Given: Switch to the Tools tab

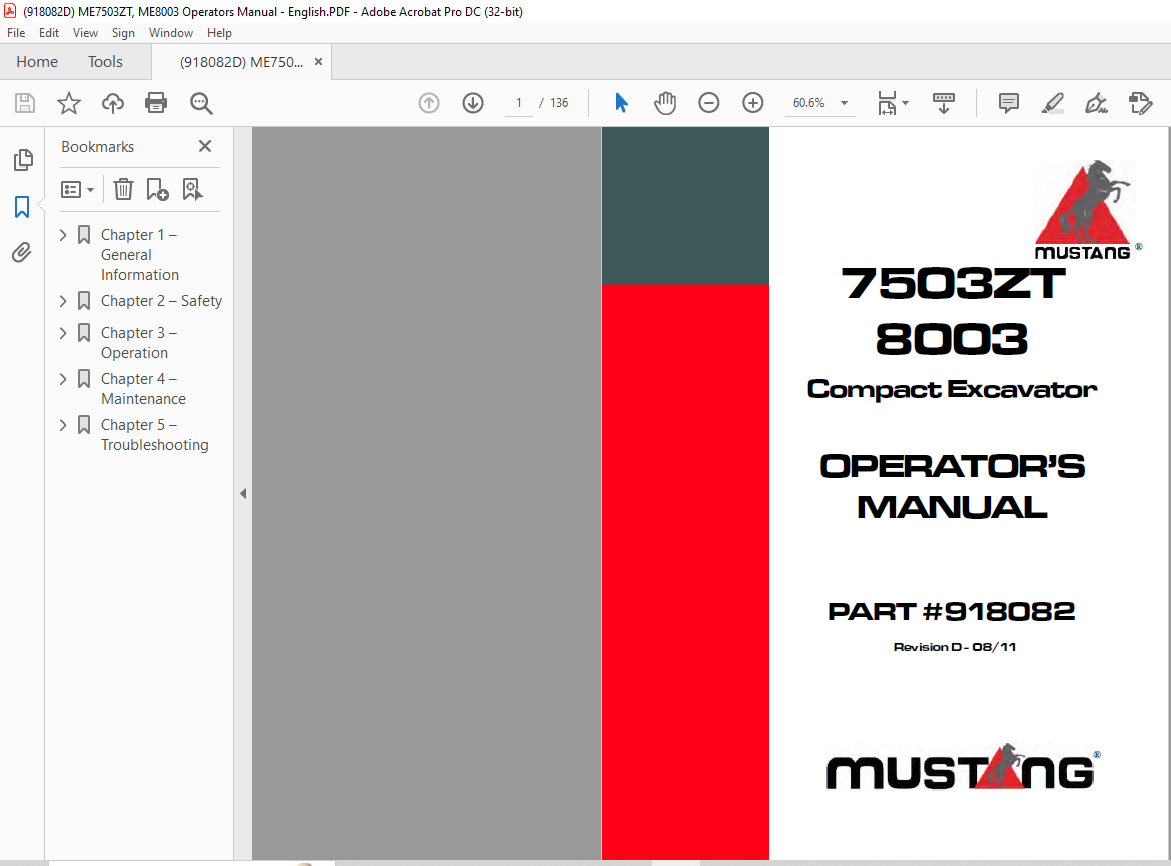Looking at the screenshot, I should (105, 62).
